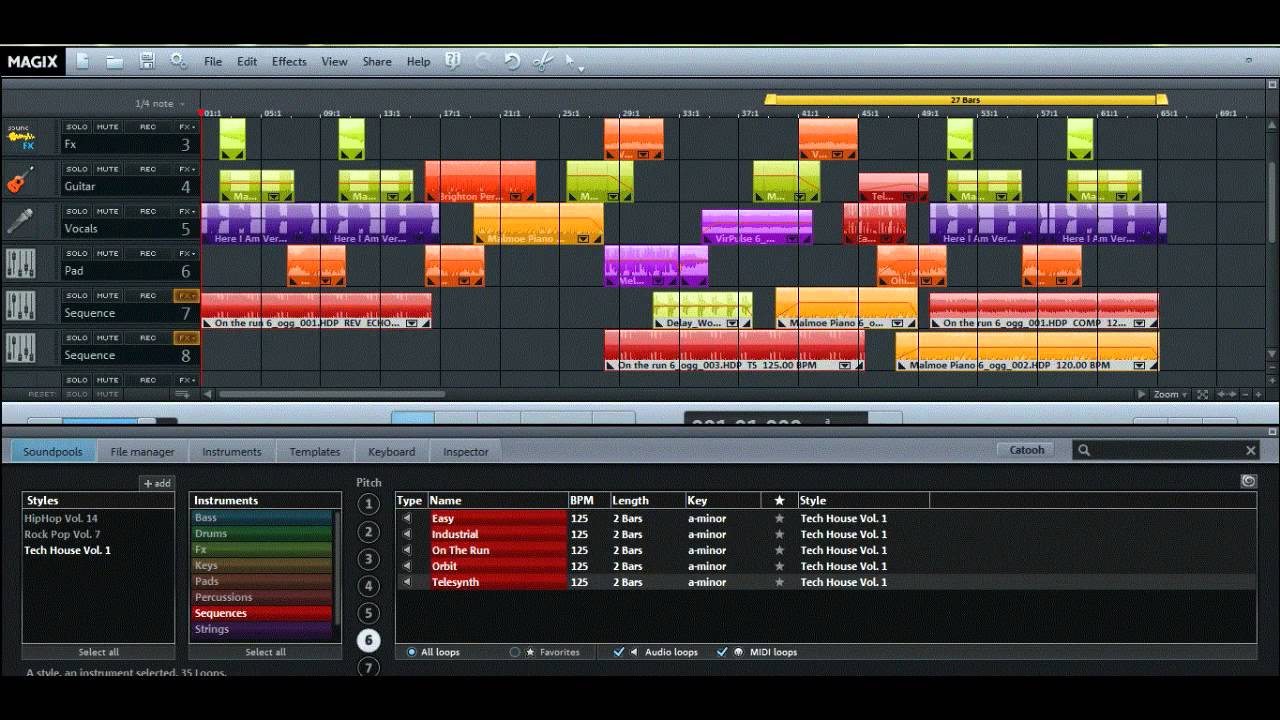Select the Favorites radio button
This screenshot has height=720, width=1280.
coord(515,652)
